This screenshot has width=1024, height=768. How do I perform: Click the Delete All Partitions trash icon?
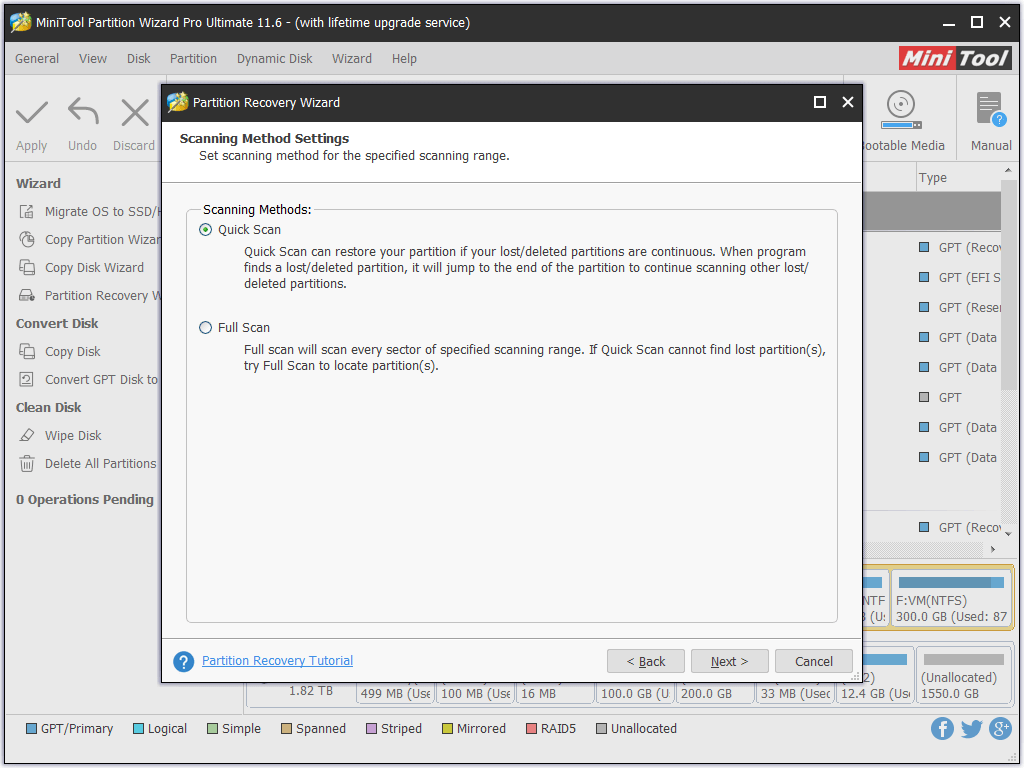(x=27, y=464)
